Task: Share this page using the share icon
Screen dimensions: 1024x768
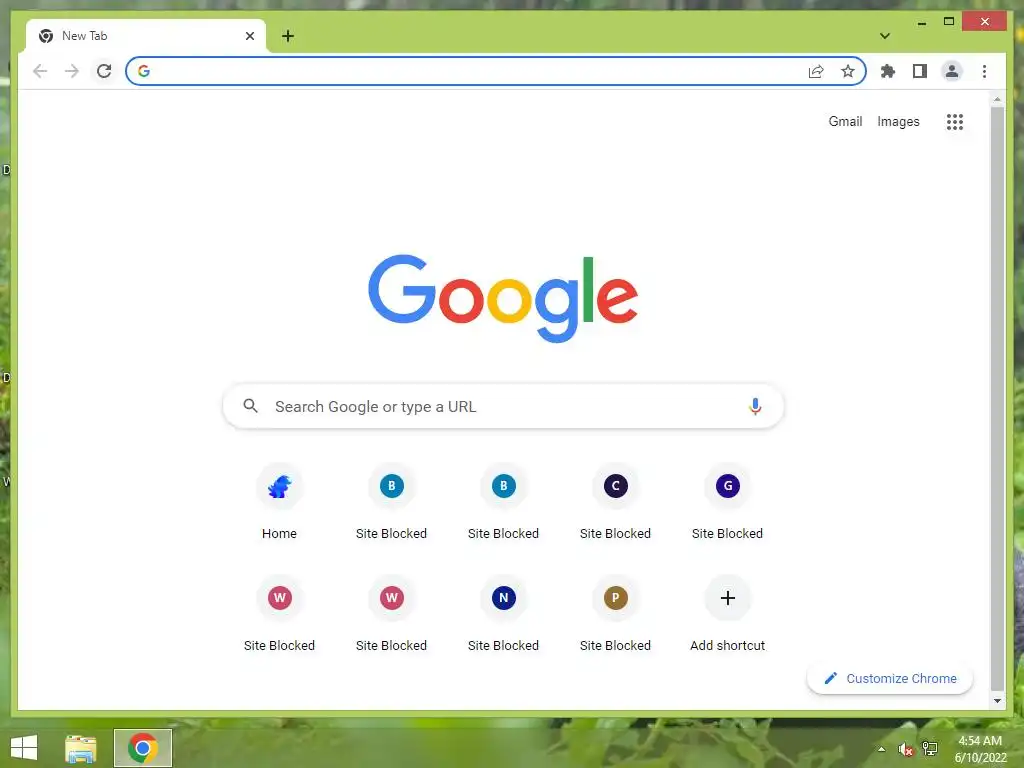Action: point(816,71)
